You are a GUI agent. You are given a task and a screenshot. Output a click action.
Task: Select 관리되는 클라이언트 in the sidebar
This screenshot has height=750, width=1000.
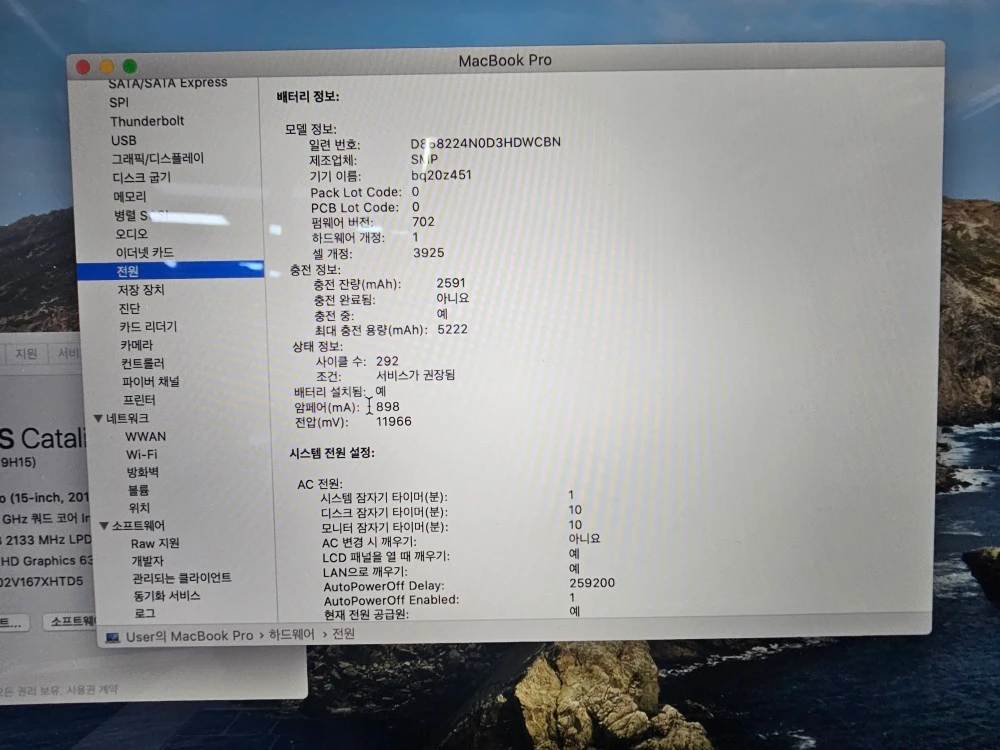tap(182, 578)
